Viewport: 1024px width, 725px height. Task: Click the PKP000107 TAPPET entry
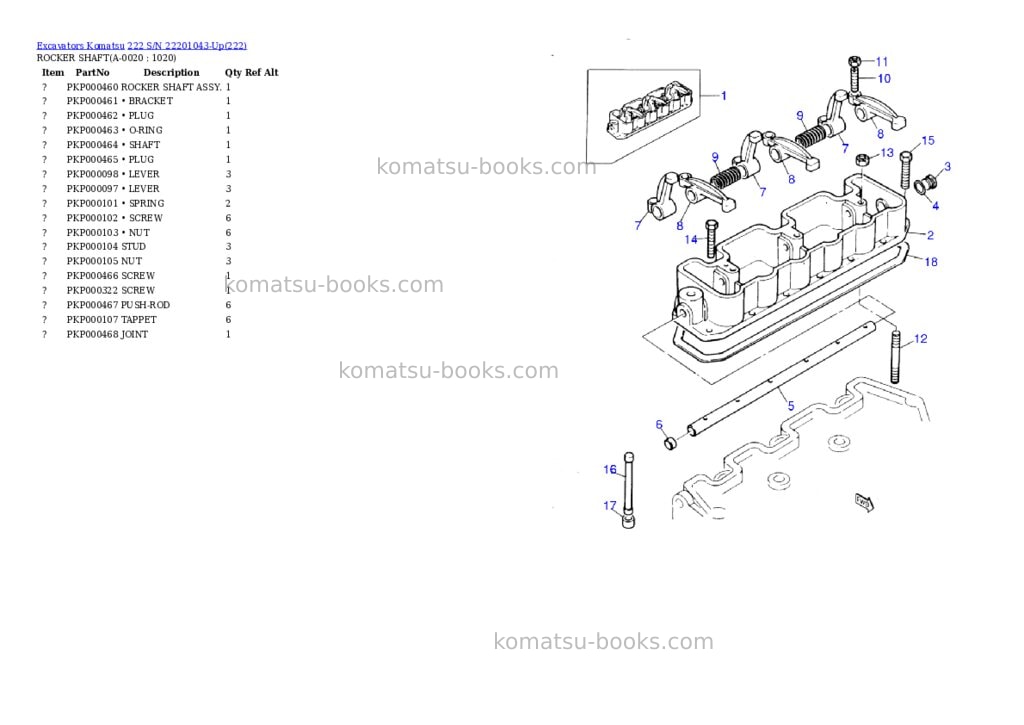coord(136,320)
